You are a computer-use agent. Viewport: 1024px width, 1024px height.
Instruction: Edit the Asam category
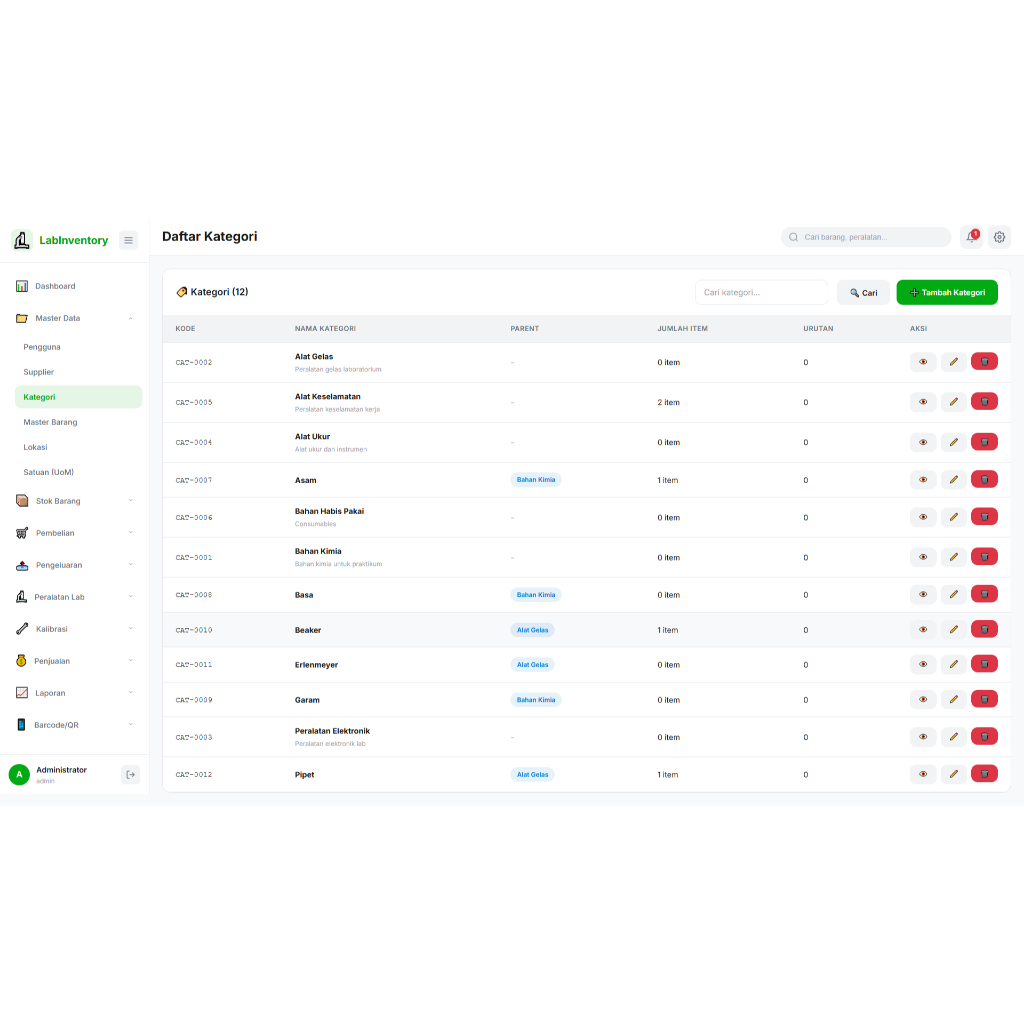click(953, 479)
